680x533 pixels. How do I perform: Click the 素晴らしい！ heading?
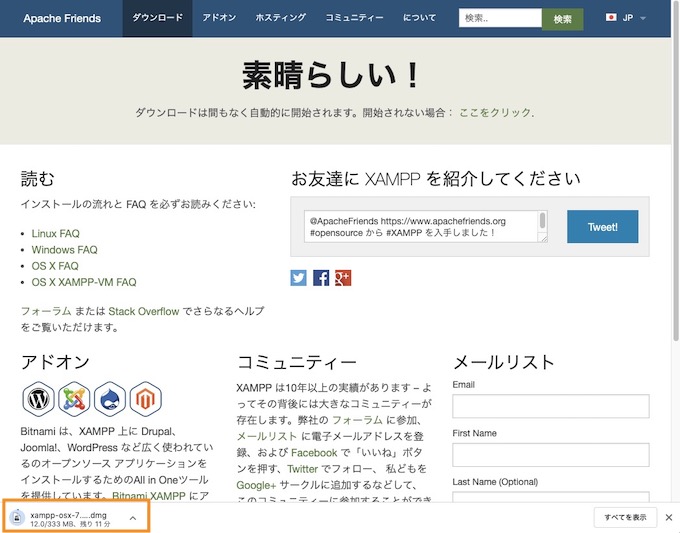tap(331, 75)
